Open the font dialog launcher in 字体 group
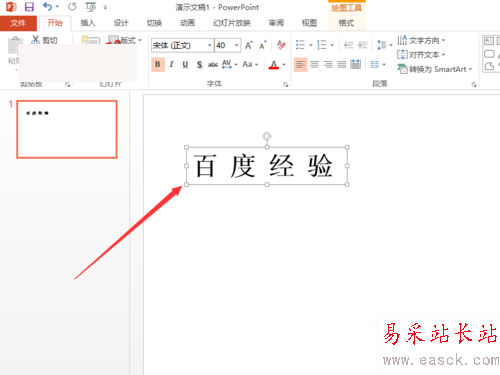This screenshot has height=375, width=500. (x=286, y=85)
